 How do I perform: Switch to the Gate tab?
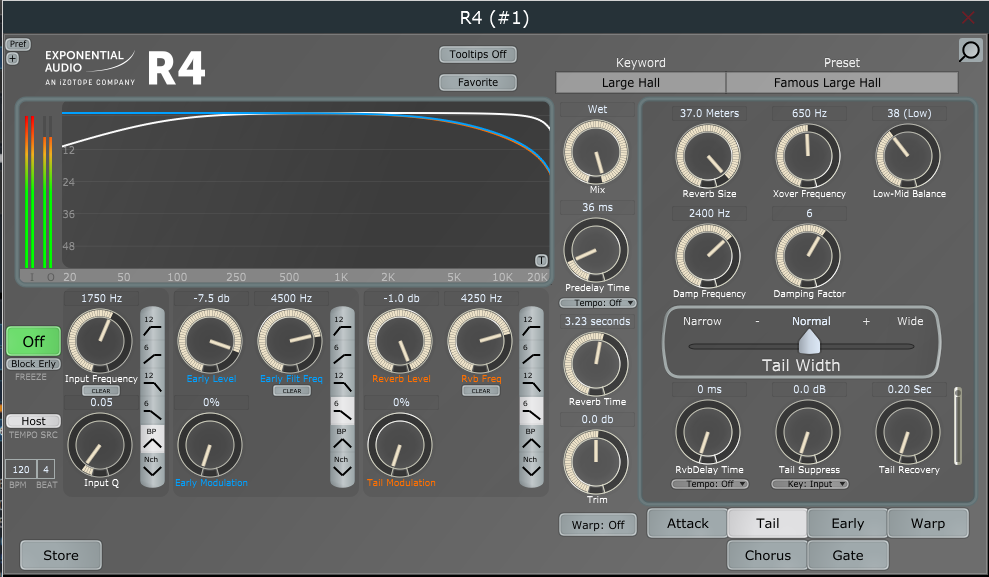click(x=848, y=555)
